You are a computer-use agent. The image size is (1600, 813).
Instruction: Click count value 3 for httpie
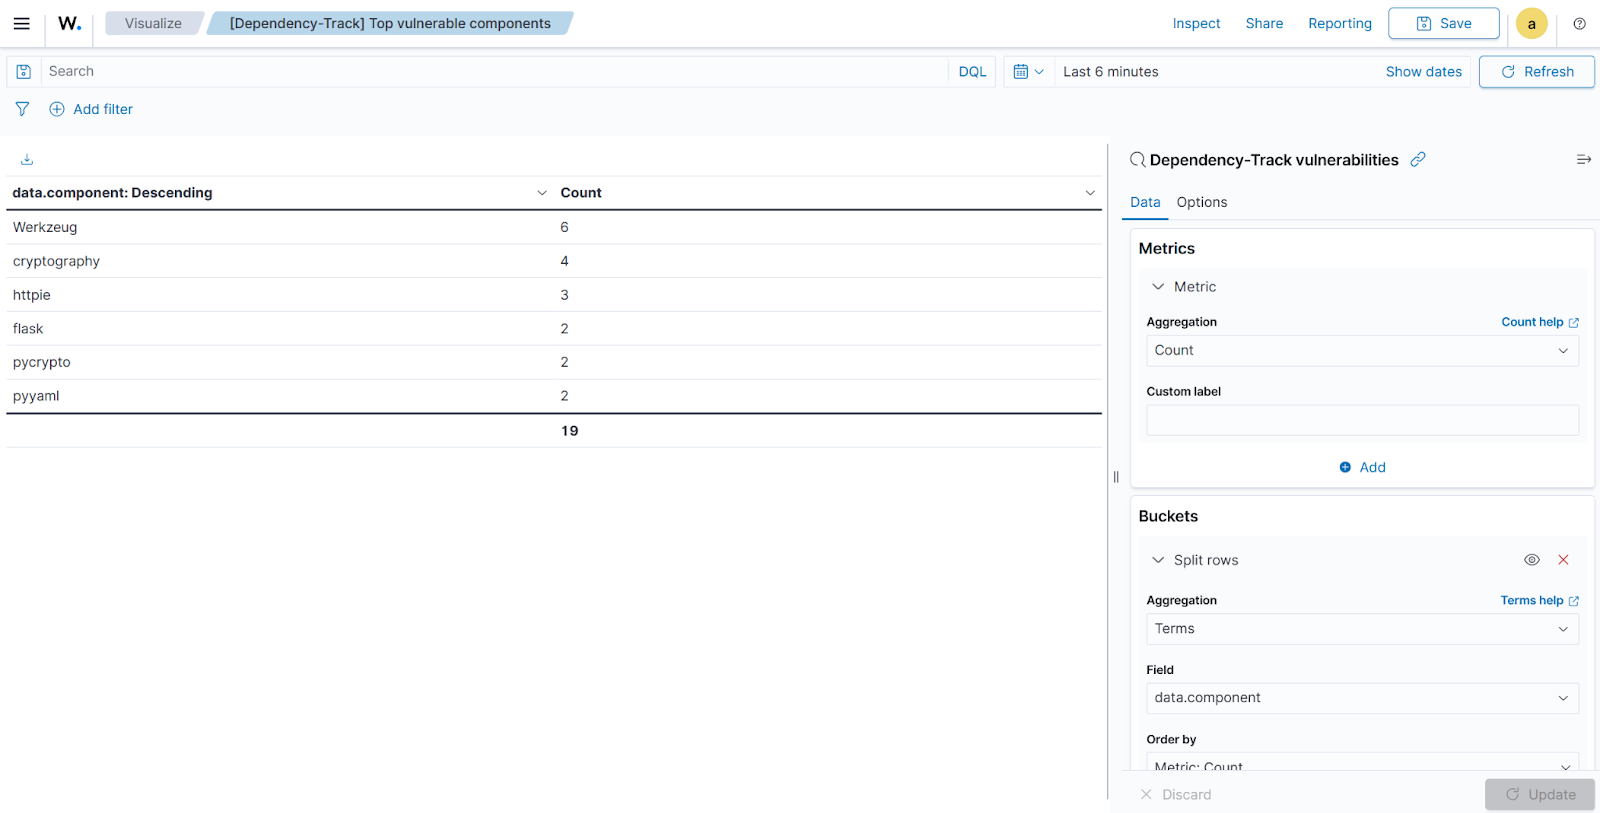tap(564, 295)
